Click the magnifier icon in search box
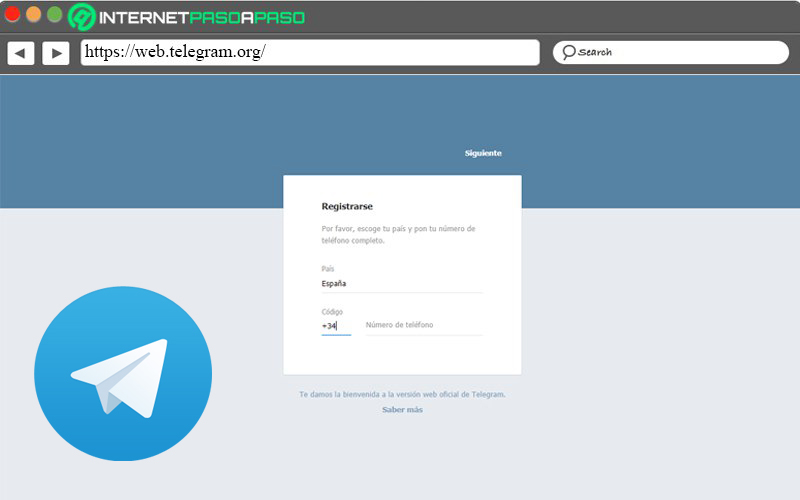The width and height of the screenshot is (800, 500). (x=569, y=52)
